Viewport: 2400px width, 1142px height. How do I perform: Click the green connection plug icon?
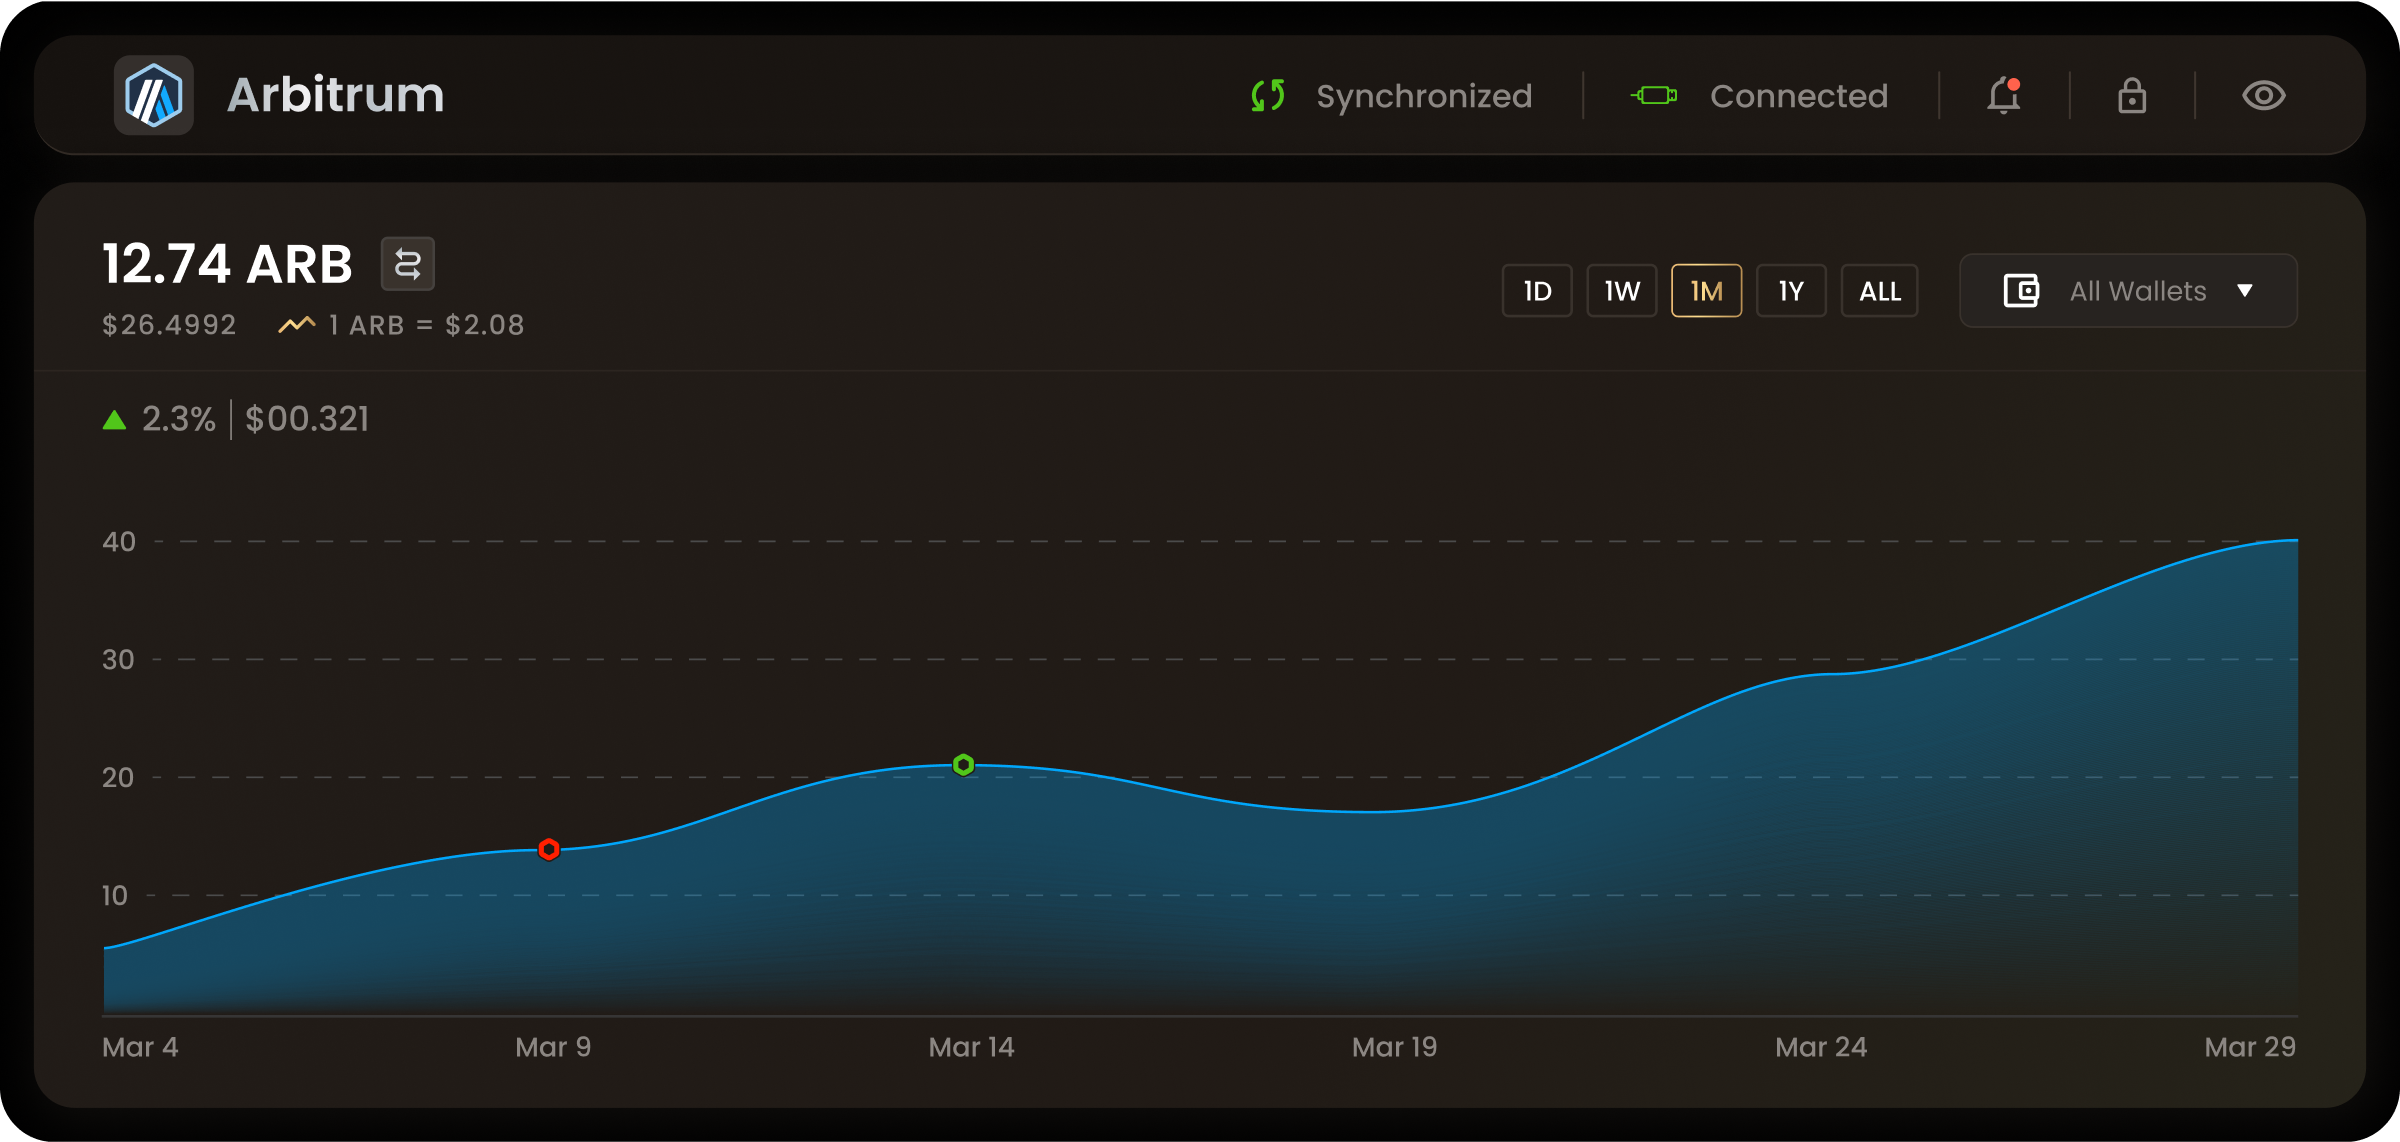click(1654, 96)
